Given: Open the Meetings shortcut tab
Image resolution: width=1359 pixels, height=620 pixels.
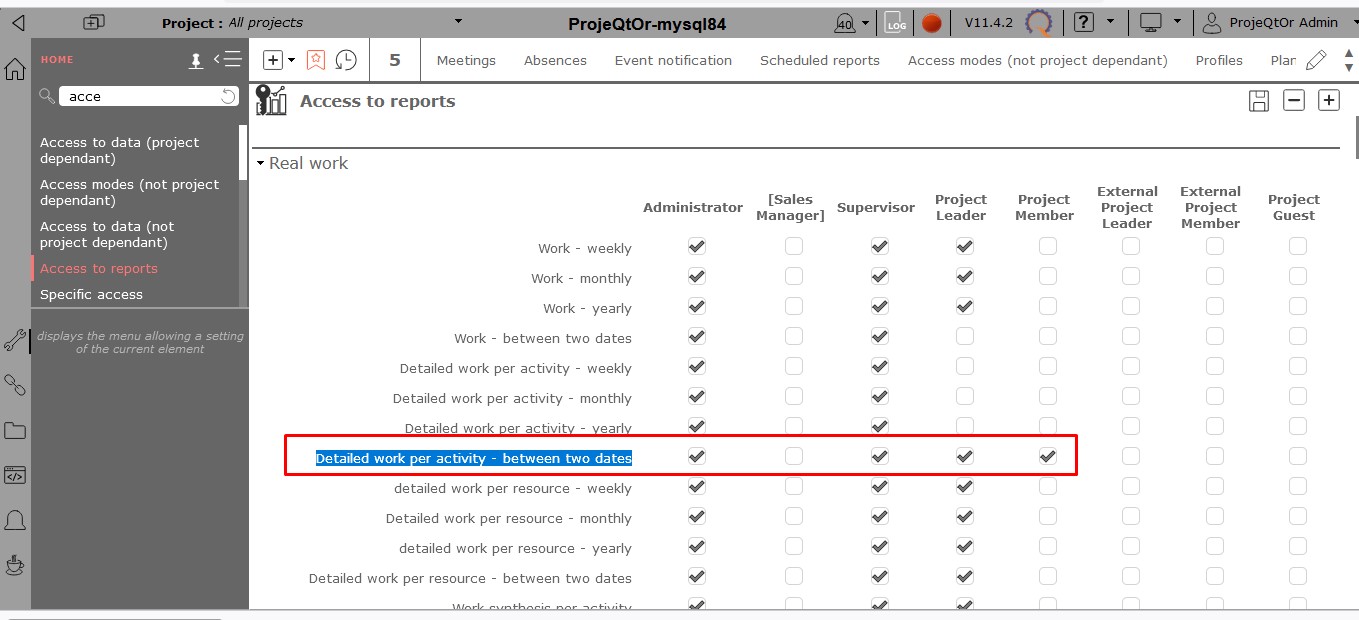Looking at the screenshot, I should (x=466, y=60).
